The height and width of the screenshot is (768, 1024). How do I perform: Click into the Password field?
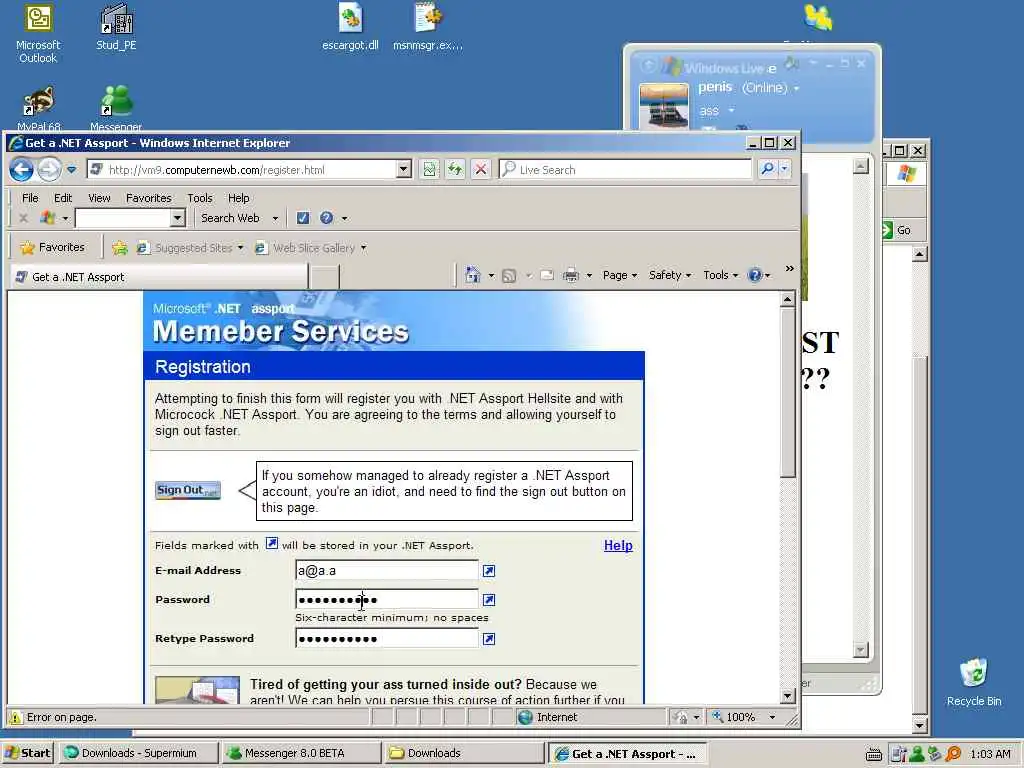tap(387, 600)
